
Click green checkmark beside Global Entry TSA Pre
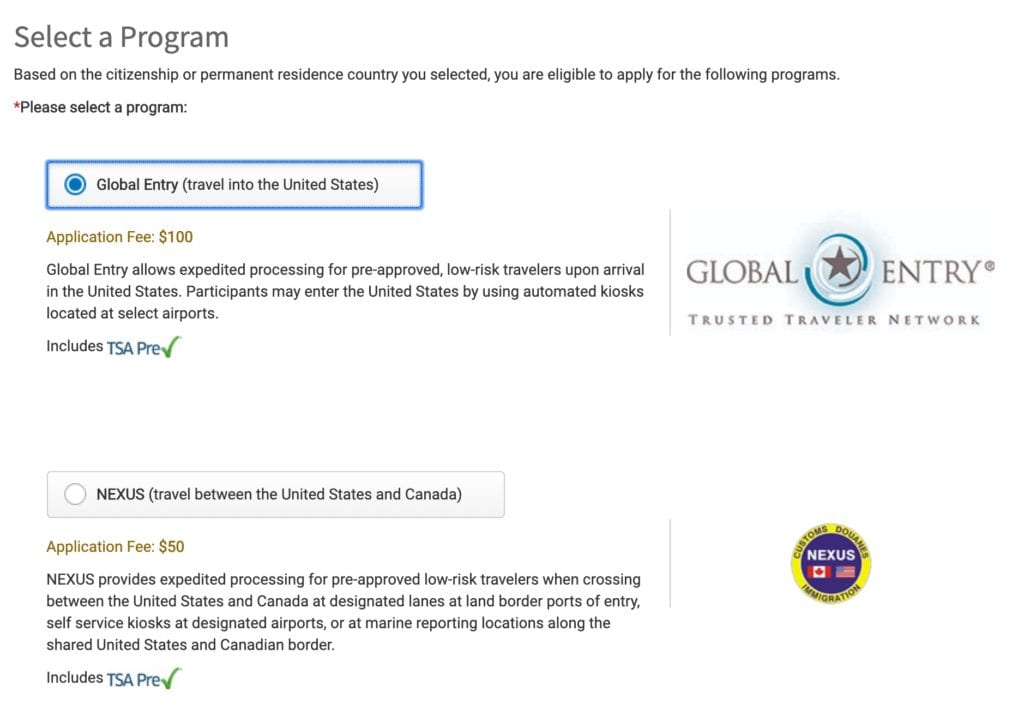pyautogui.click(x=172, y=347)
